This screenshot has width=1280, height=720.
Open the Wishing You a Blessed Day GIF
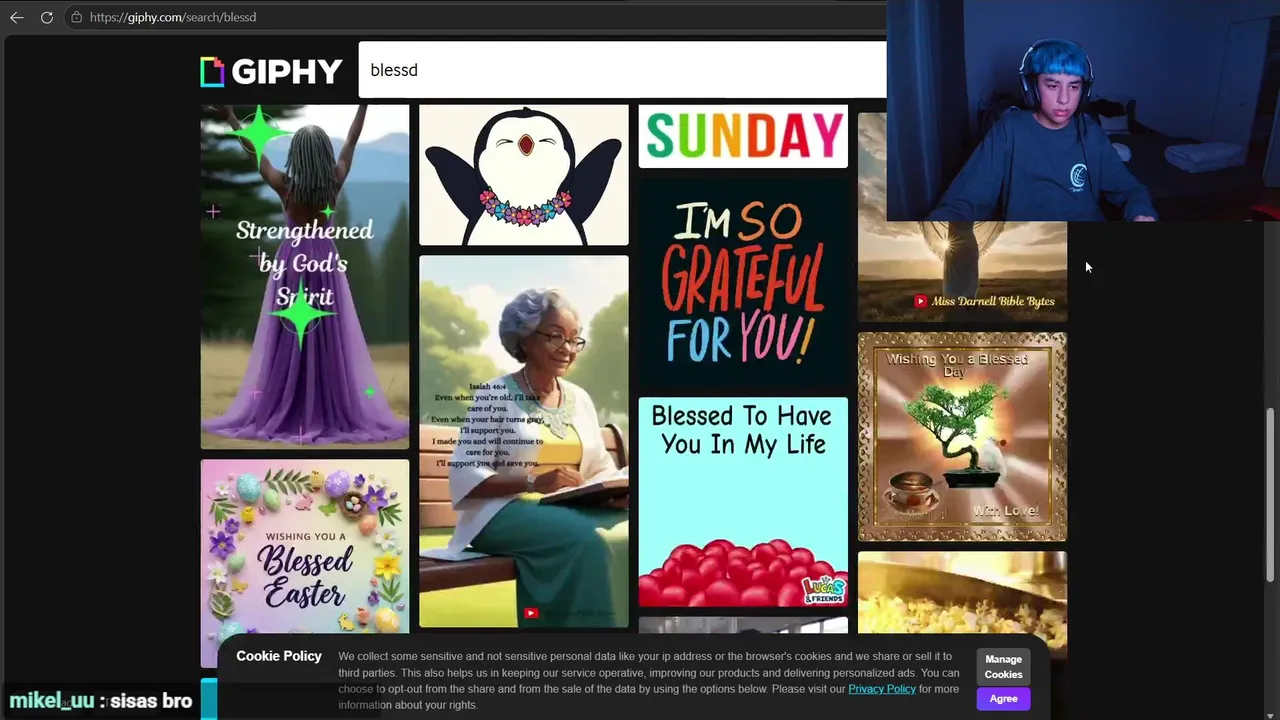coord(962,437)
